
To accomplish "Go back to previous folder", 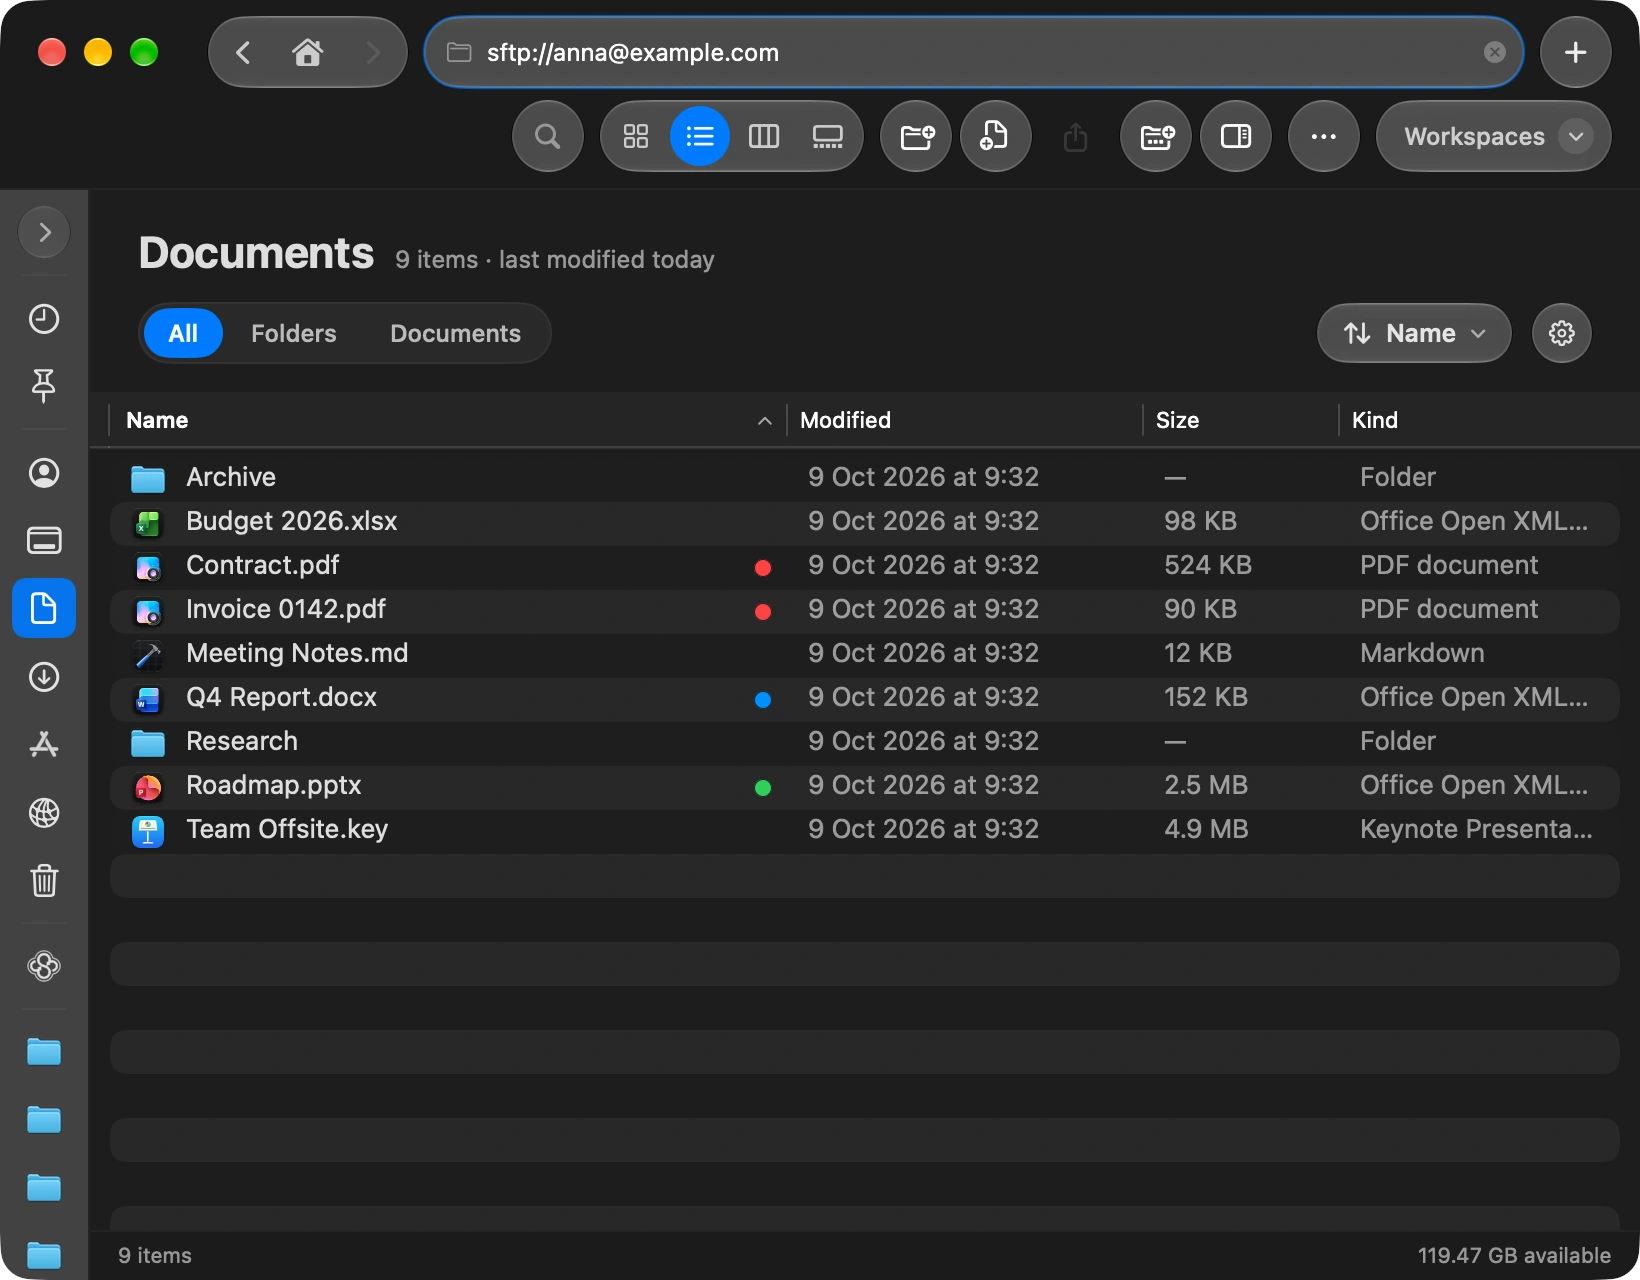I will click(243, 52).
